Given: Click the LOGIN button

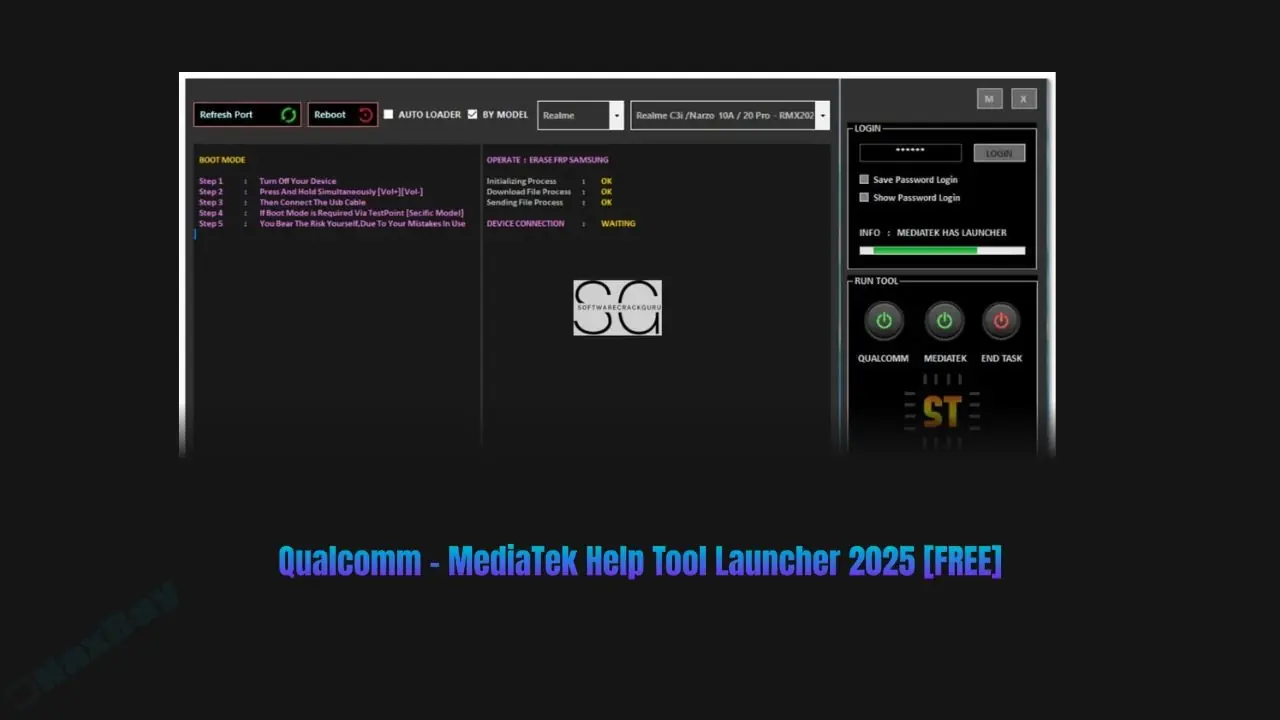Looking at the screenshot, I should point(999,153).
